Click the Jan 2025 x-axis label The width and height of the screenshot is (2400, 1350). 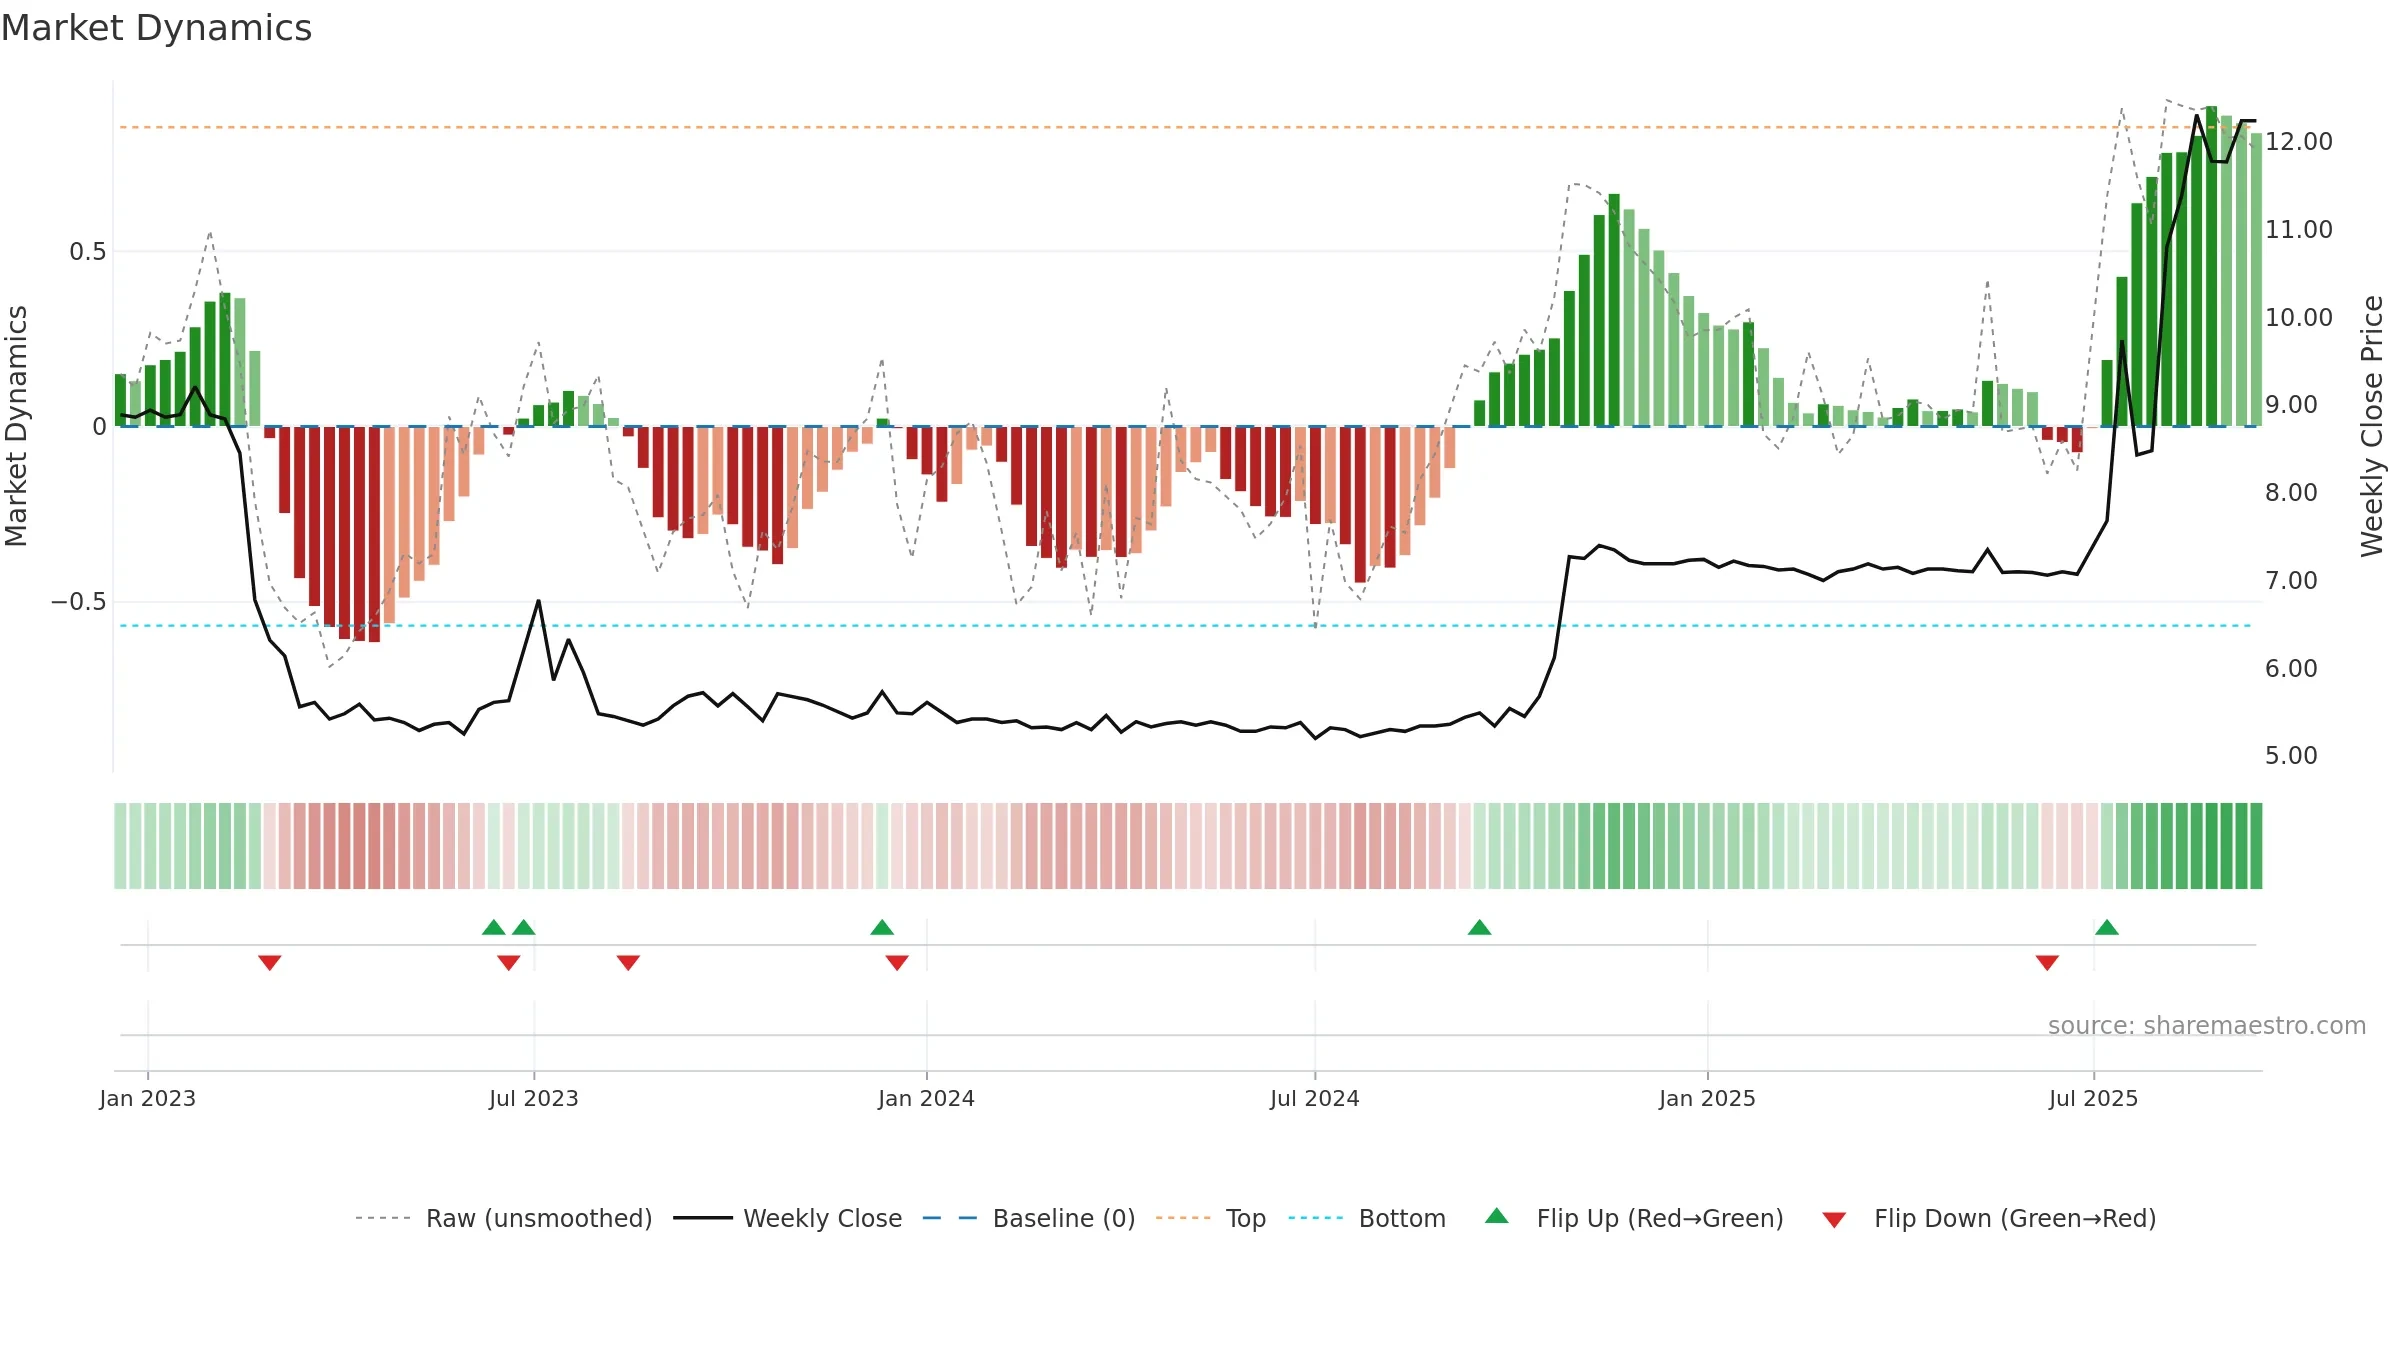click(x=1708, y=1098)
